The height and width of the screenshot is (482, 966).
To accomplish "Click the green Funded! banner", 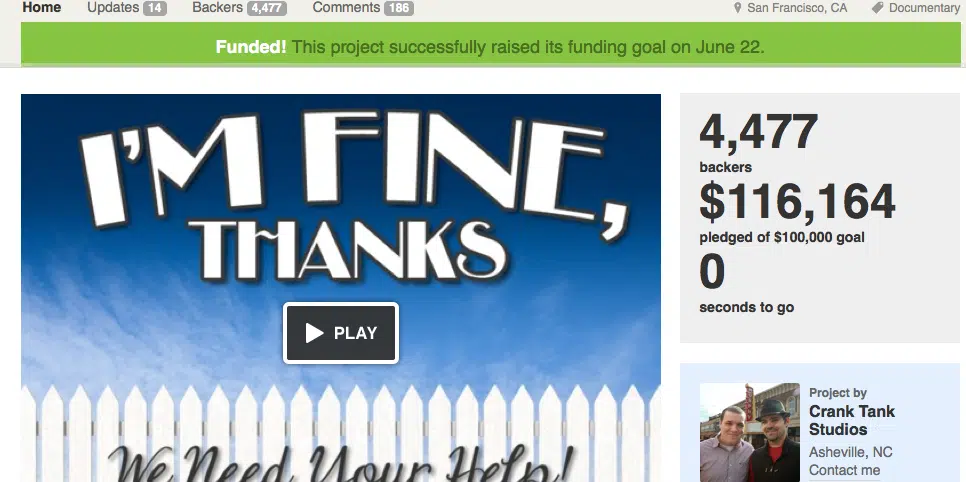I will tap(490, 44).
